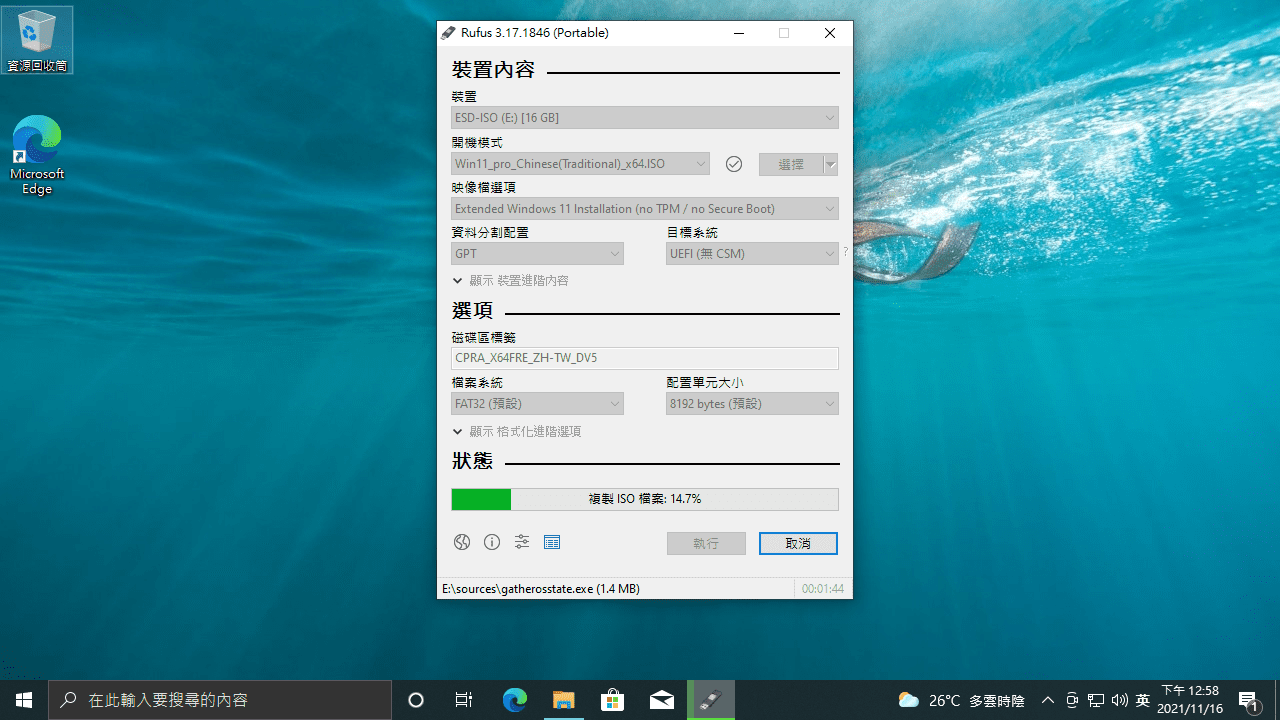Image resolution: width=1280 pixels, height=720 pixels.
Task: Open Rufus settings with the sliders icon
Action: pyautogui.click(x=521, y=542)
